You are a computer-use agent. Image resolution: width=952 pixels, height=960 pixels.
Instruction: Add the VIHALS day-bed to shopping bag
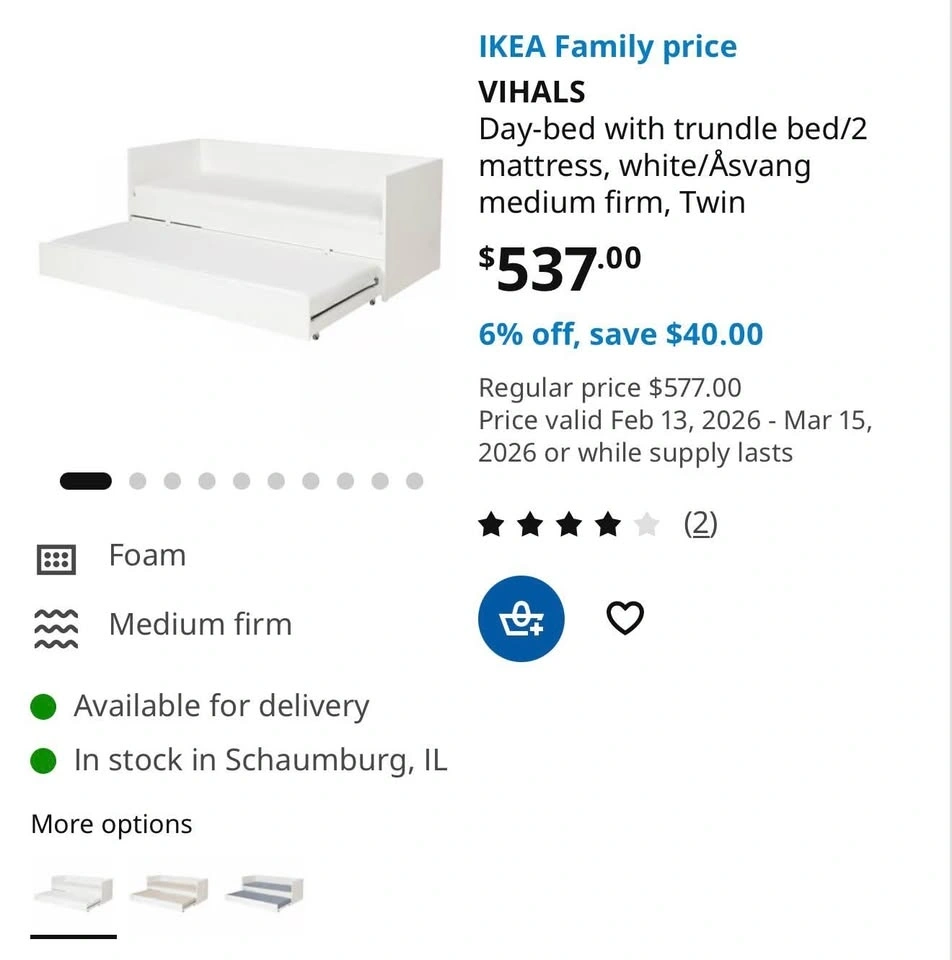pos(520,619)
